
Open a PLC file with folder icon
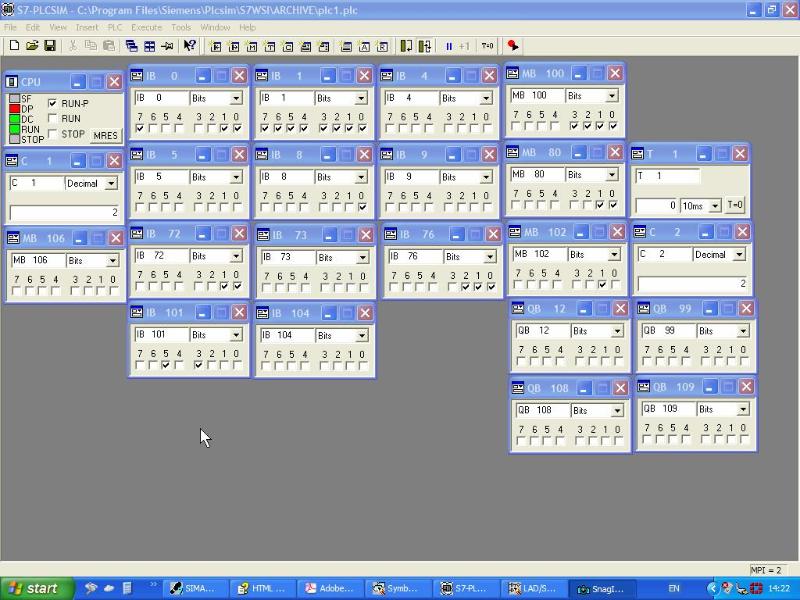32,46
